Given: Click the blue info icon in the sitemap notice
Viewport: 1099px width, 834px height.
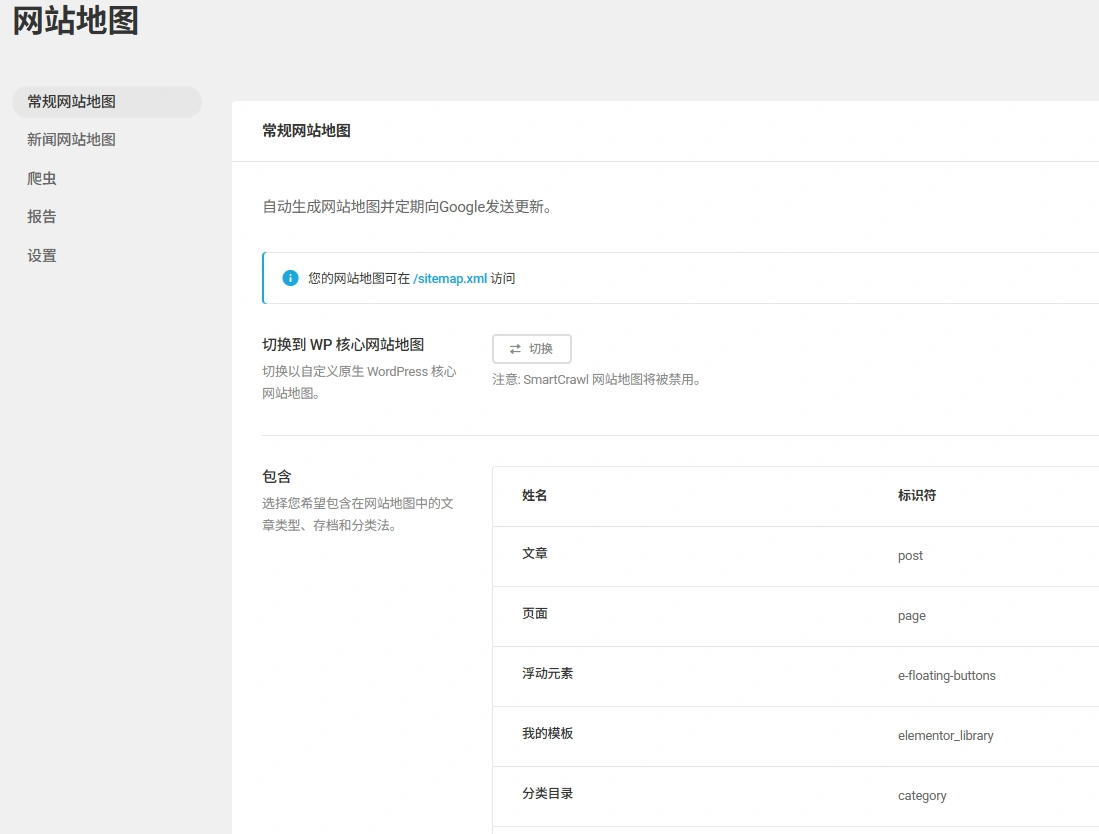Looking at the screenshot, I should coord(289,277).
